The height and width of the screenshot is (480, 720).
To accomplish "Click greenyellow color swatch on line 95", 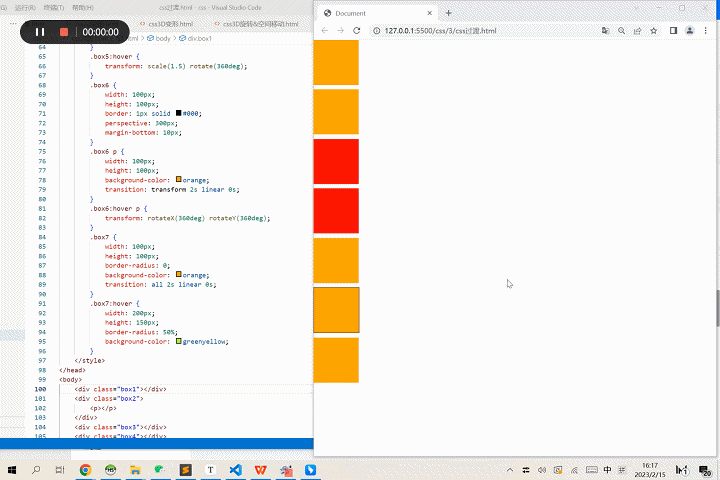I will (179, 341).
